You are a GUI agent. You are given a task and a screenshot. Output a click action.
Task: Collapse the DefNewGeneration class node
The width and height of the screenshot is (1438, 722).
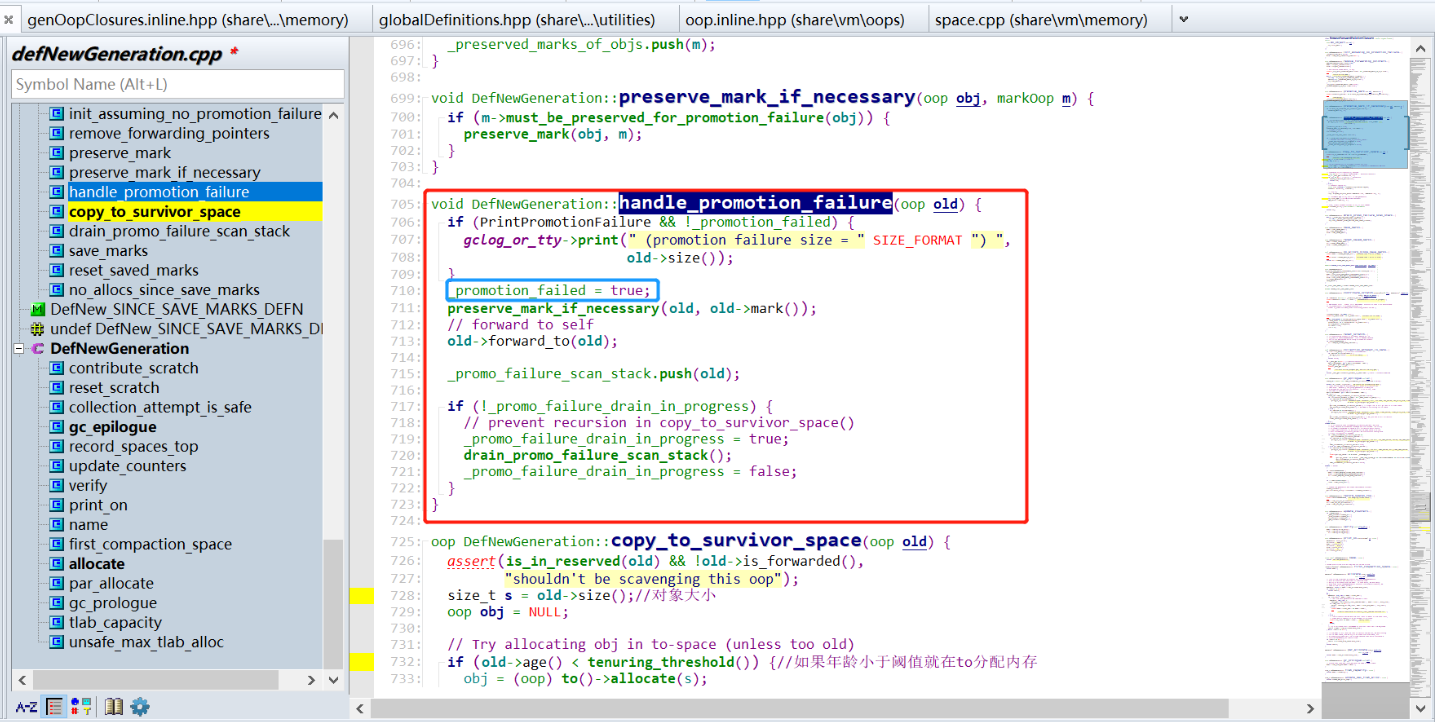click(x=19, y=349)
